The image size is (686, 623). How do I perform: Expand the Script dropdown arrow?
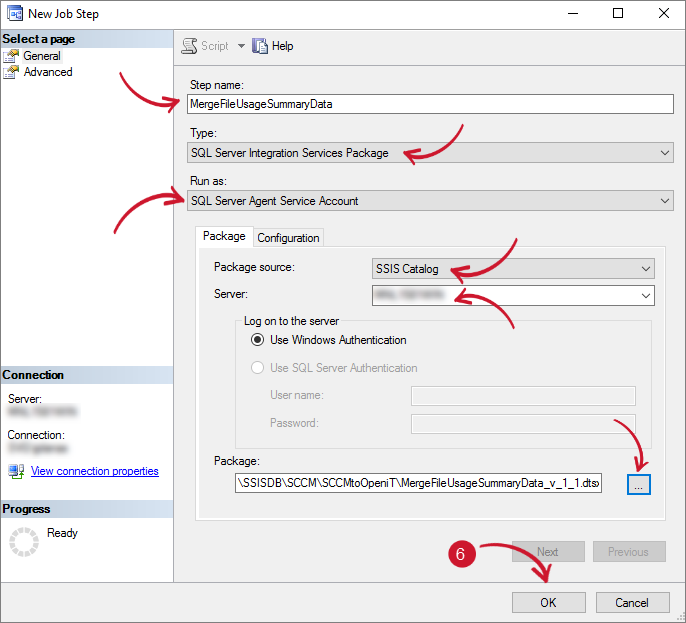pos(241,46)
